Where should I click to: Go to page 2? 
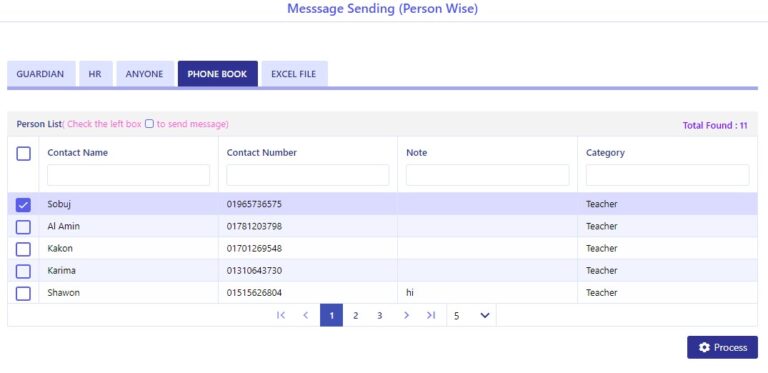pos(356,316)
